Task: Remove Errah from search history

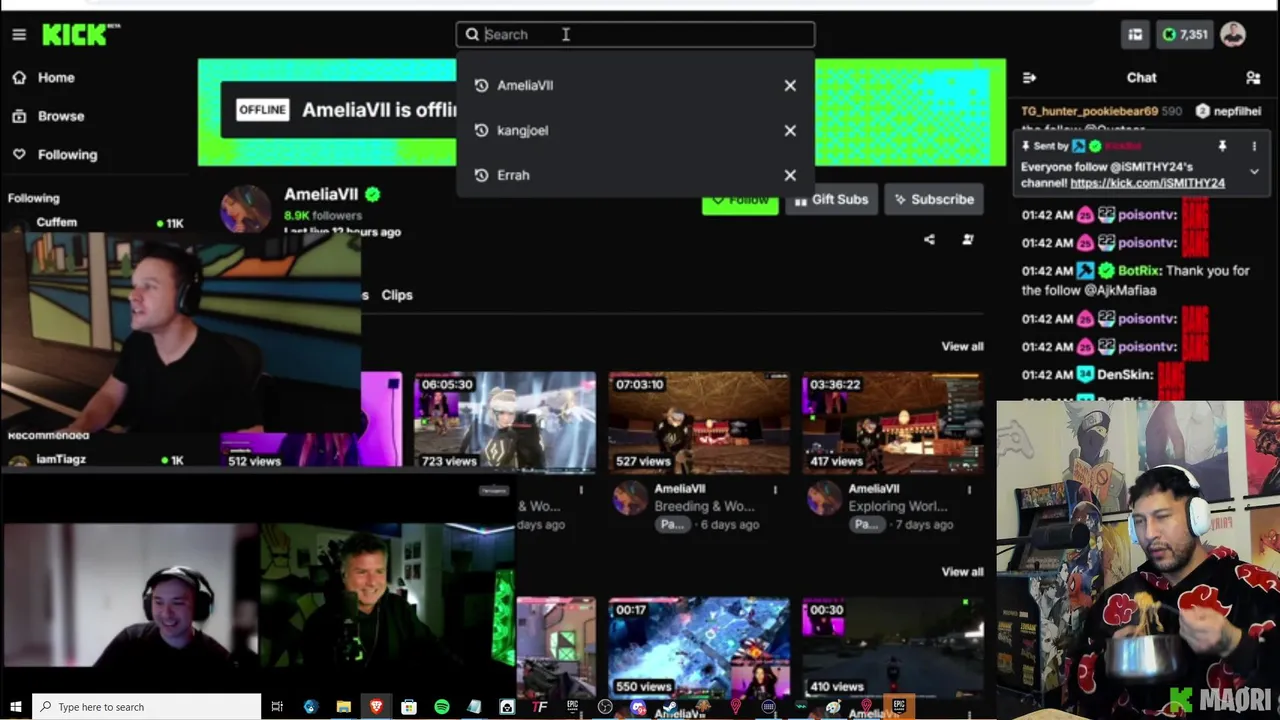Action: (x=790, y=175)
